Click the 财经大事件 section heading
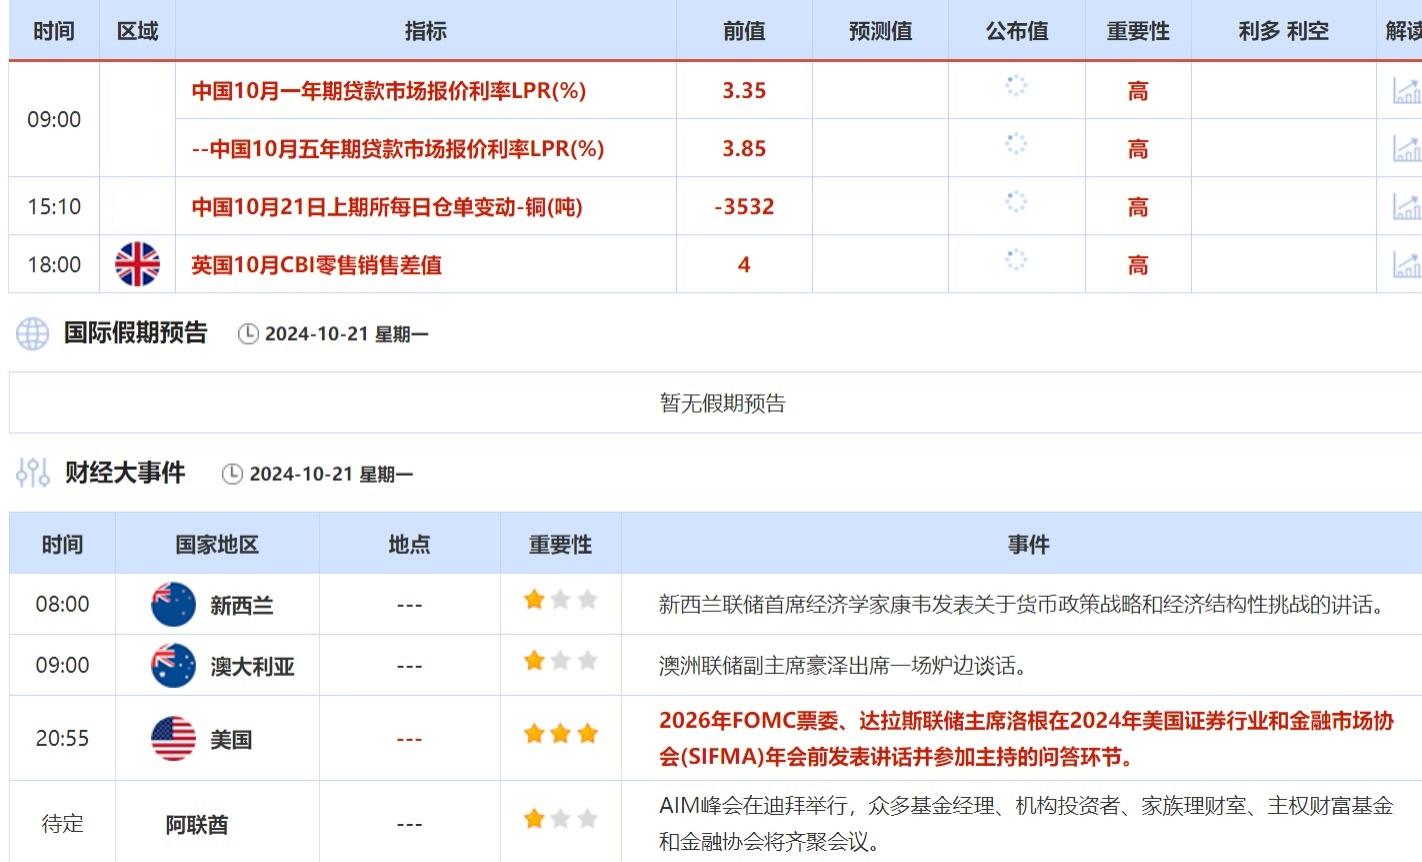The width and height of the screenshot is (1422, 862). point(125,472)
